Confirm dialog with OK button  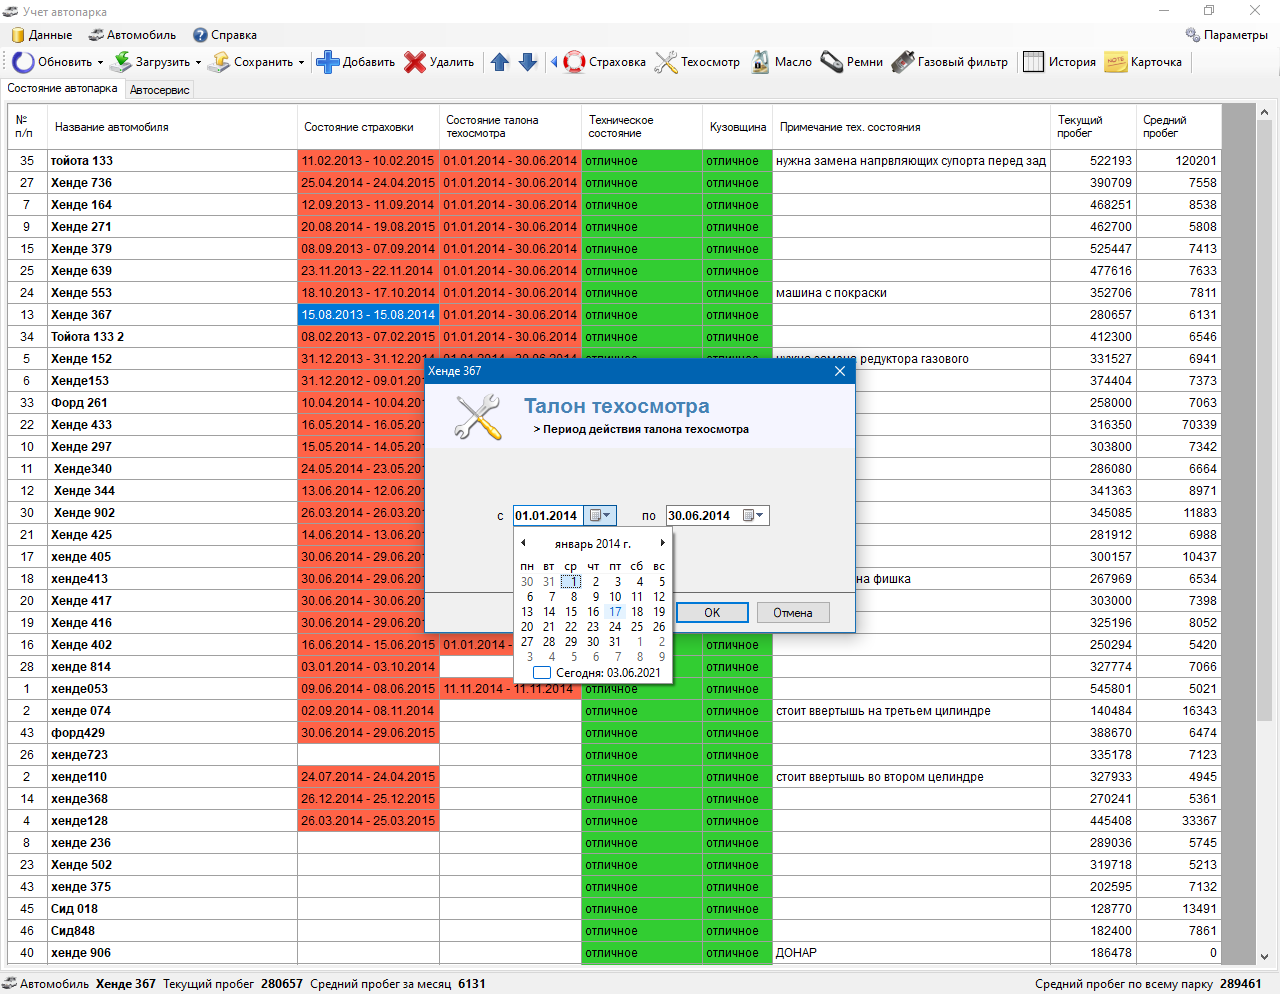(712, 613)
